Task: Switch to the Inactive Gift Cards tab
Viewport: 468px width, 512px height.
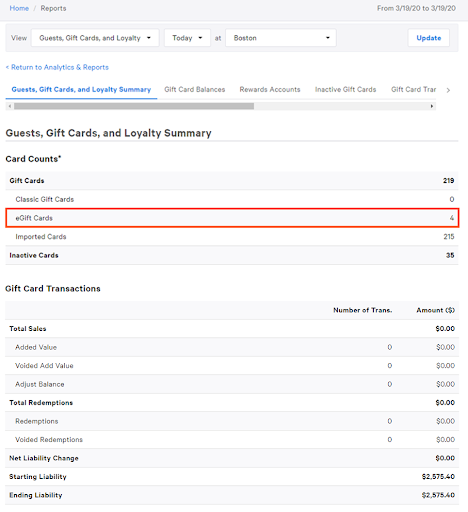Action: click(346, 89)
